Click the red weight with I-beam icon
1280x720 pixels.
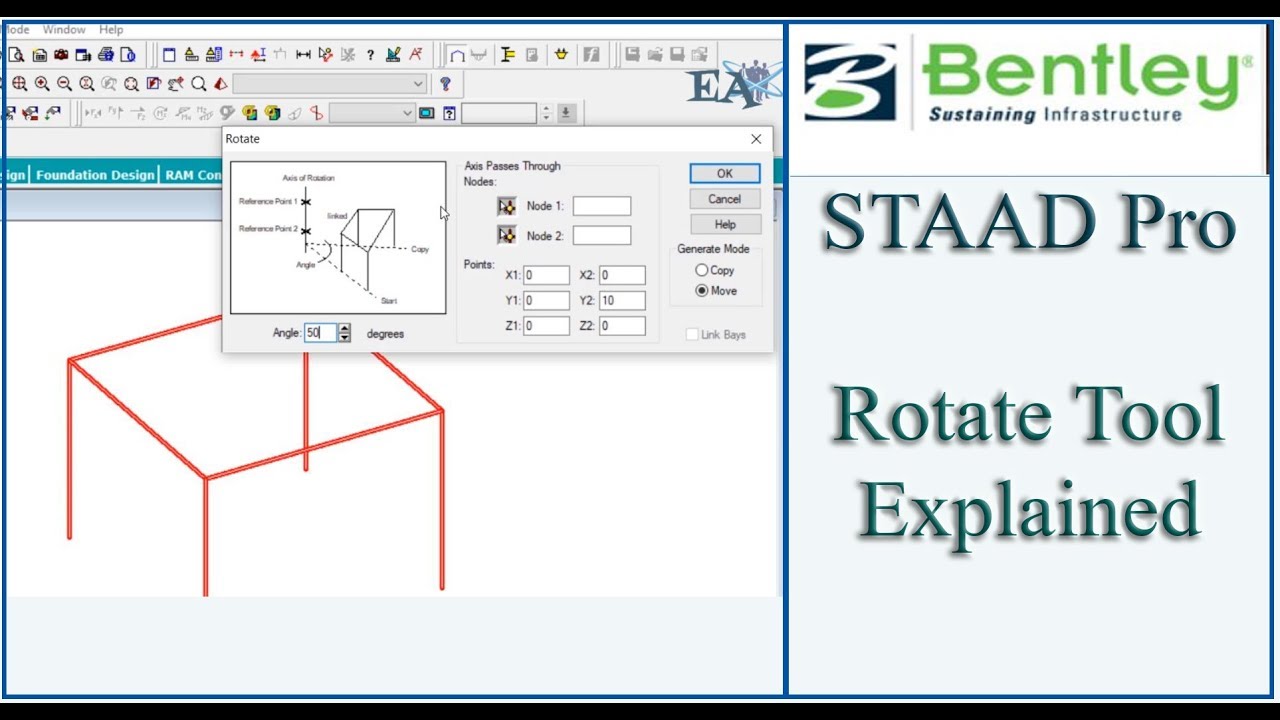tap(258, 54)
